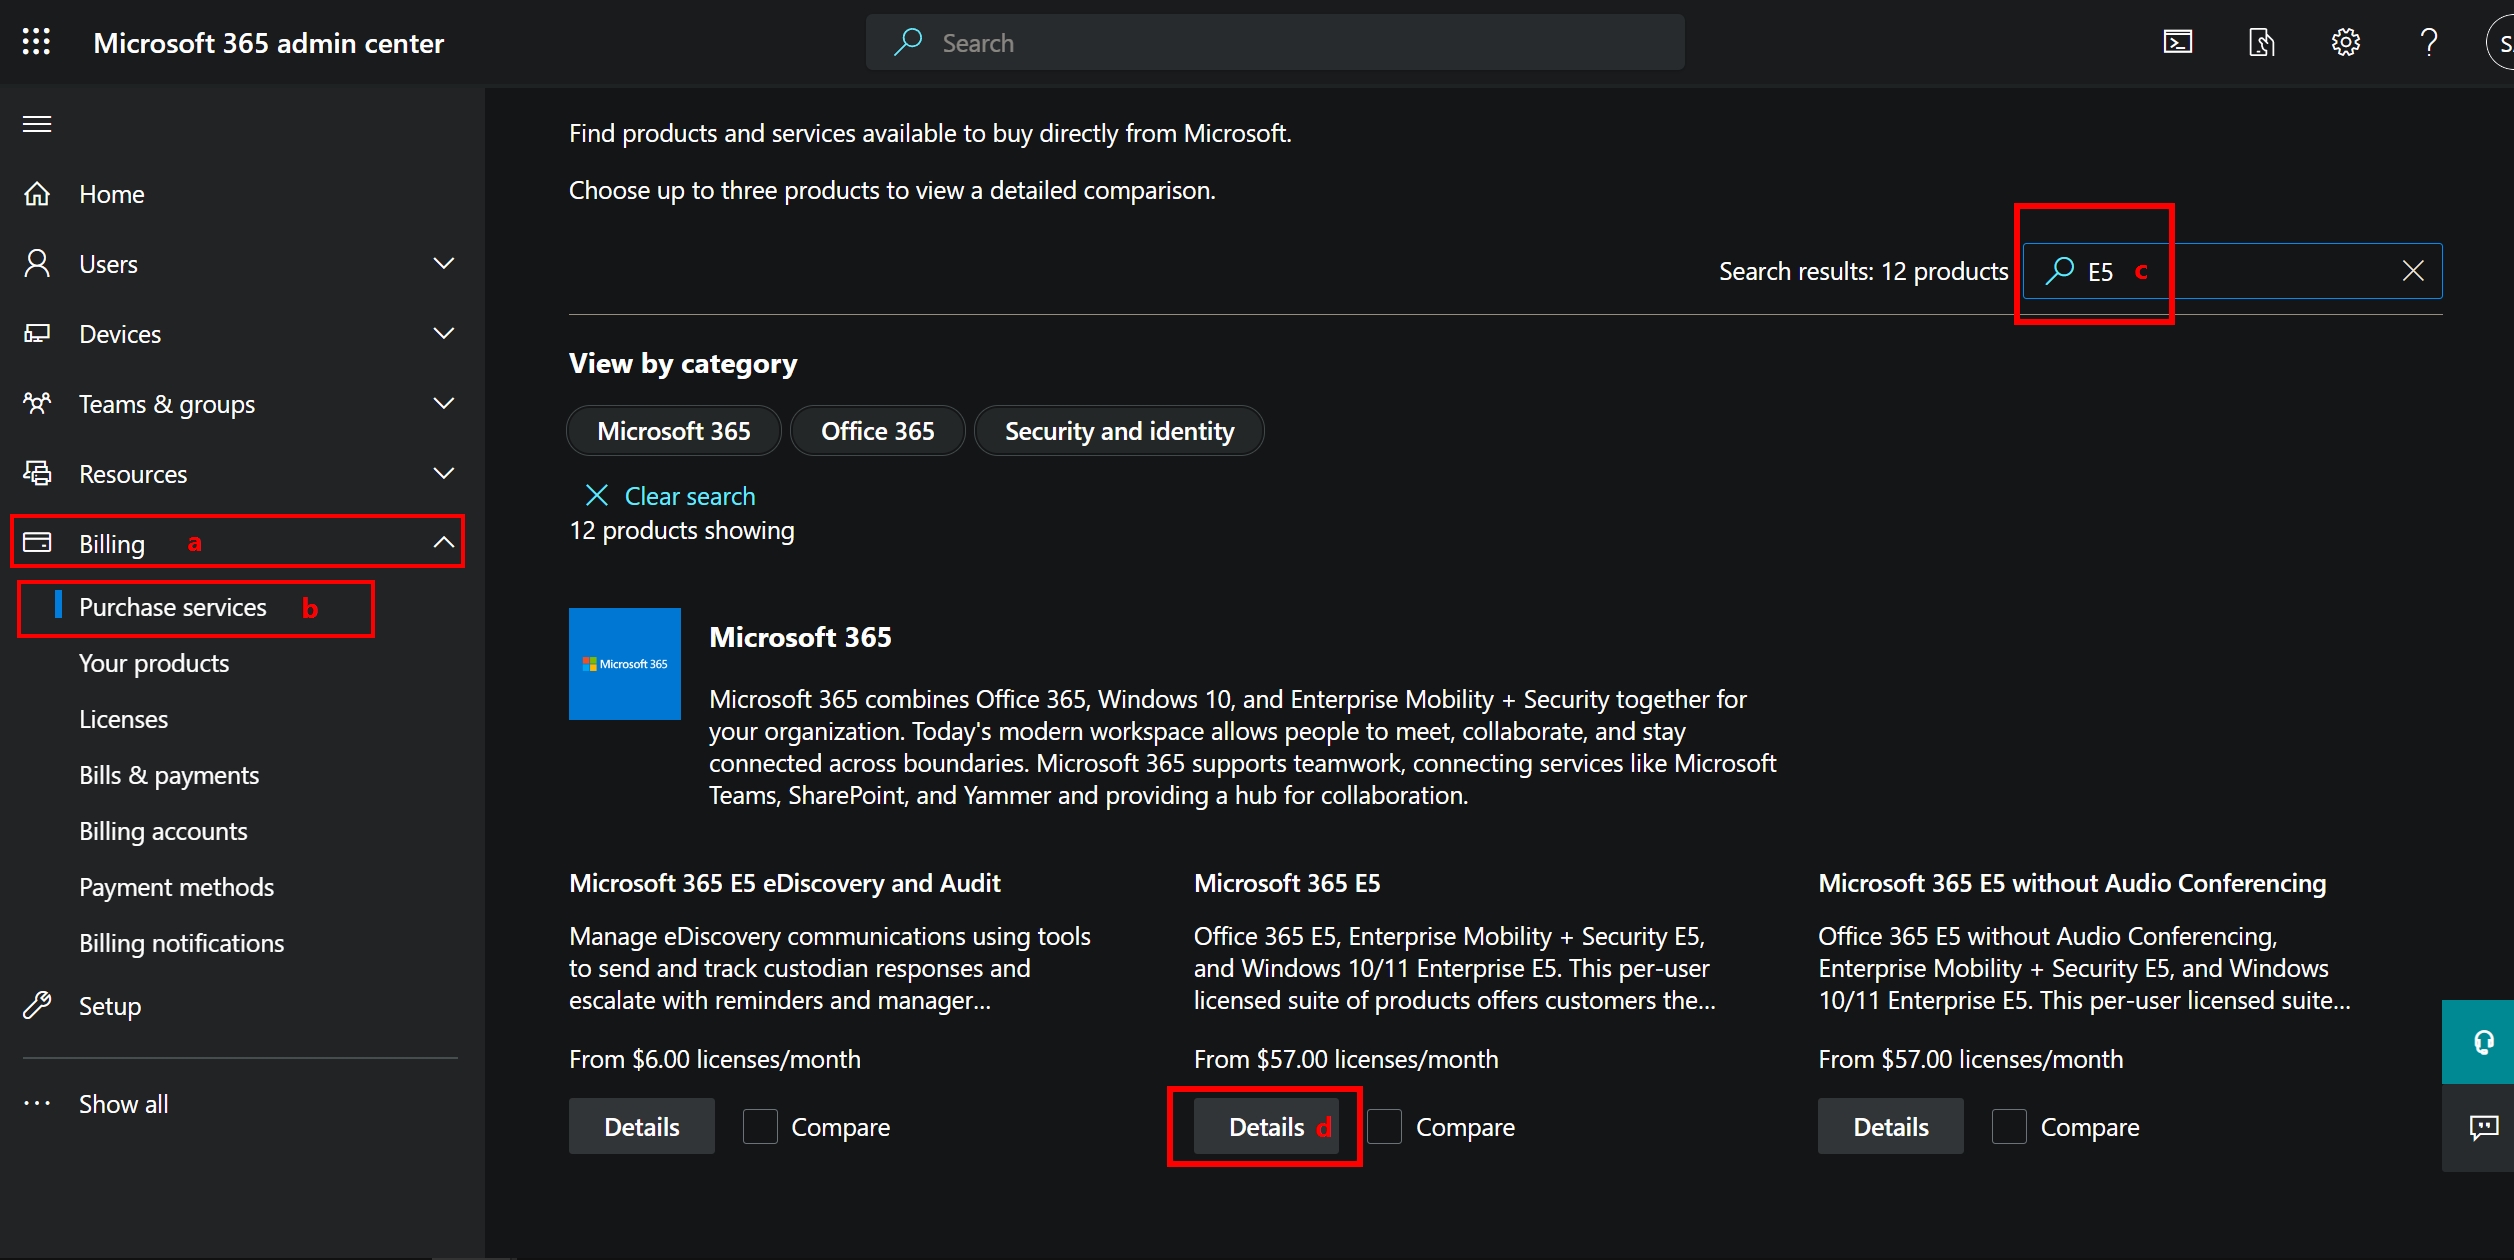Image resolution: width=2514 pixels, height=1260 pixels.
Task: Collapse the Billing navigation section
Action: pos(443,543)
